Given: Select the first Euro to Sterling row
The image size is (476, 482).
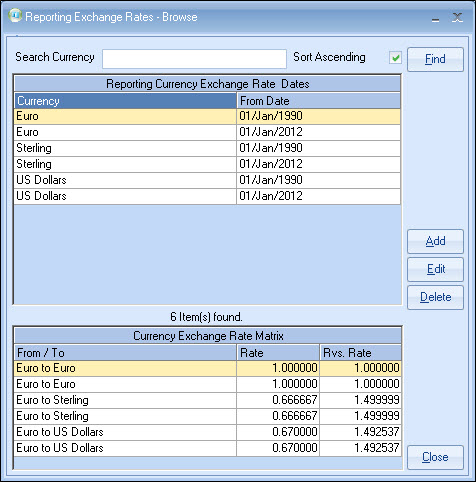Looking at the screenshot, I should [208, 400].
